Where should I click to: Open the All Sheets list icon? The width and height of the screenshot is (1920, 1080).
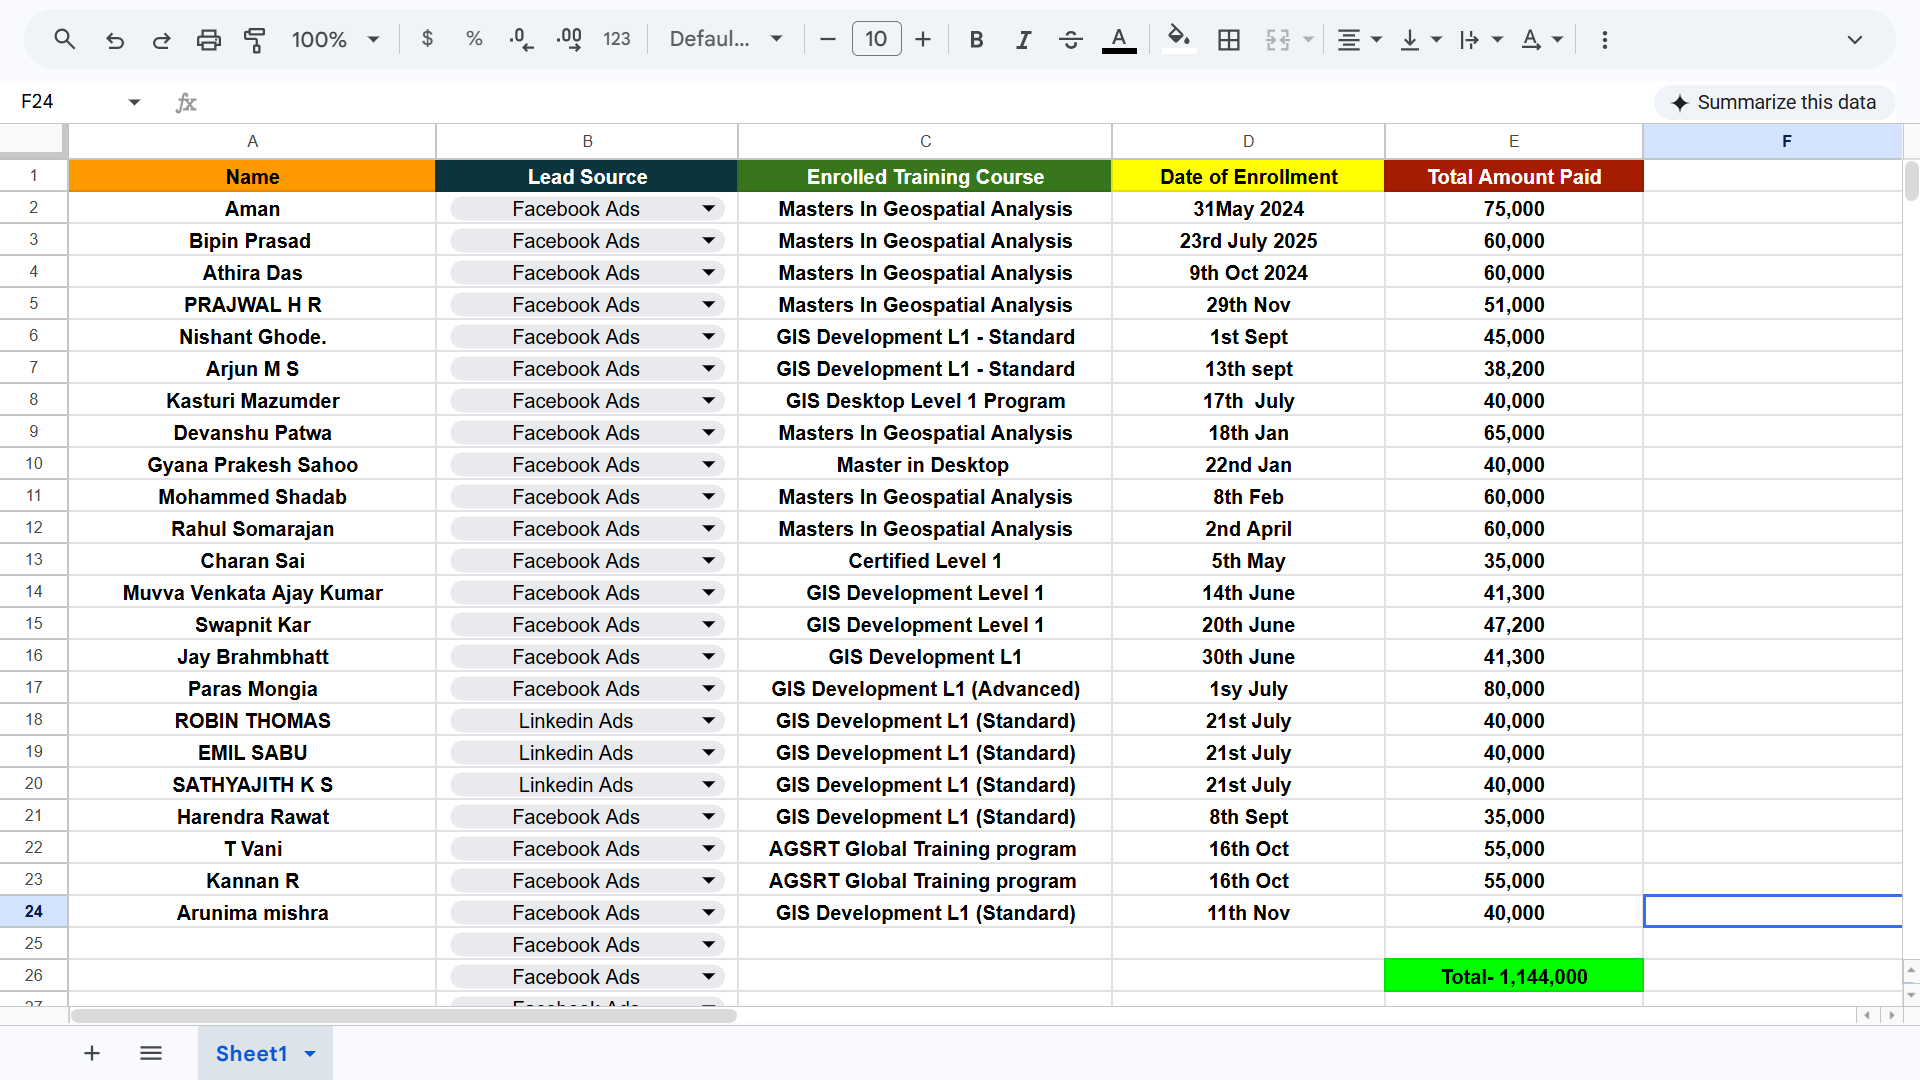coord(151,1053)
